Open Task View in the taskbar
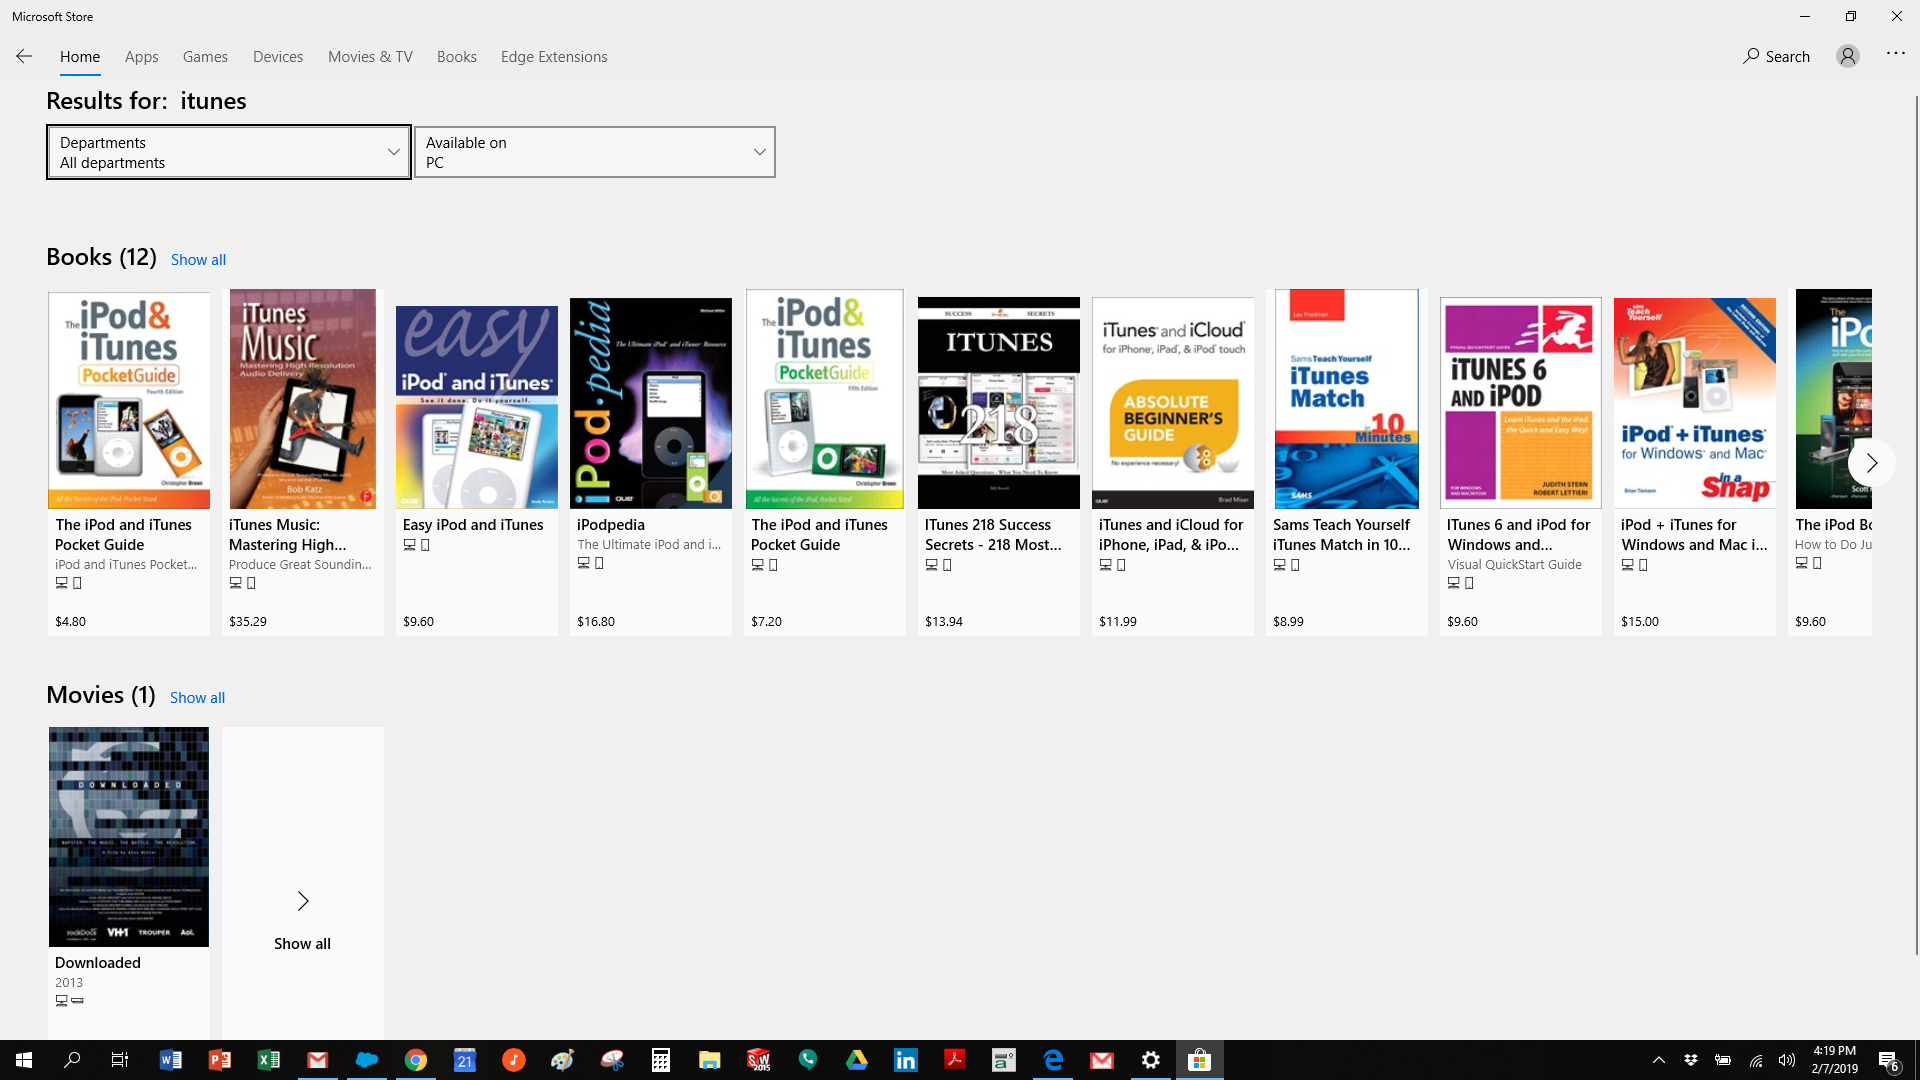The height and width of the screenshot is (1080, 1920). coord(120,1060)
